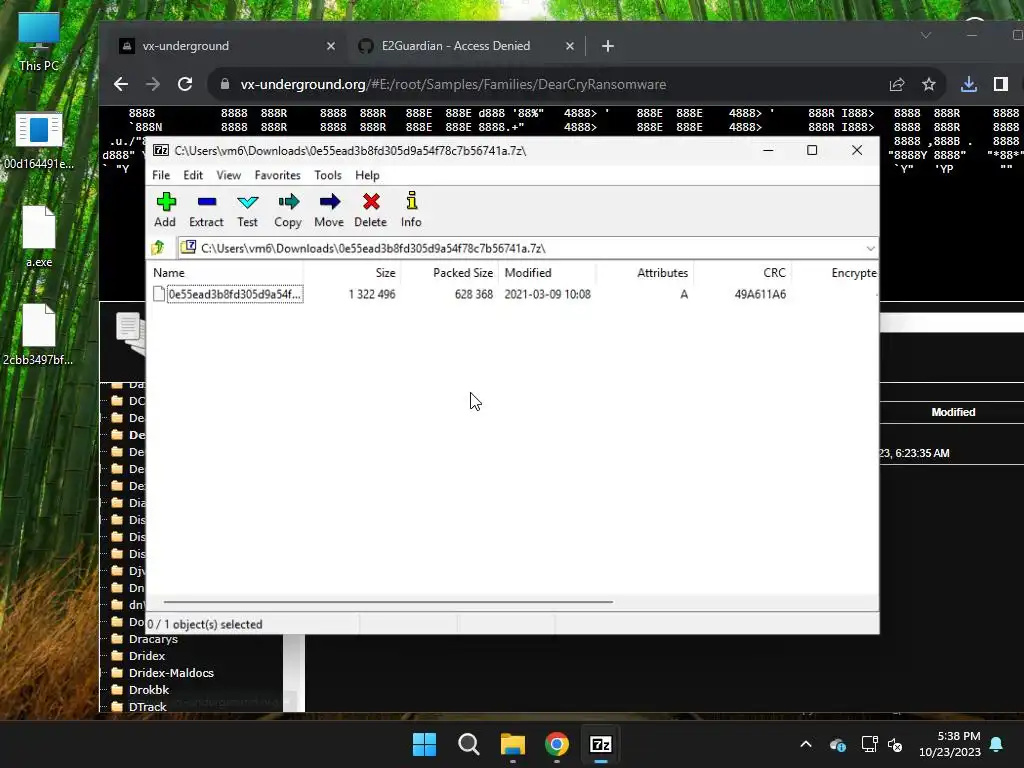
Task: Sort by the Attributes column
Action: tap(644, 273)
